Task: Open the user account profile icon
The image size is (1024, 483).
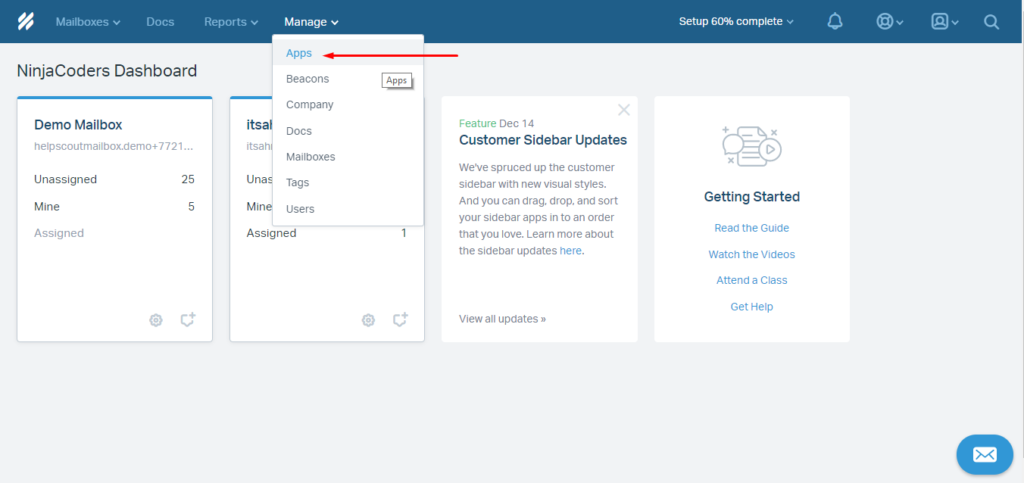Action: pos(944,22)
